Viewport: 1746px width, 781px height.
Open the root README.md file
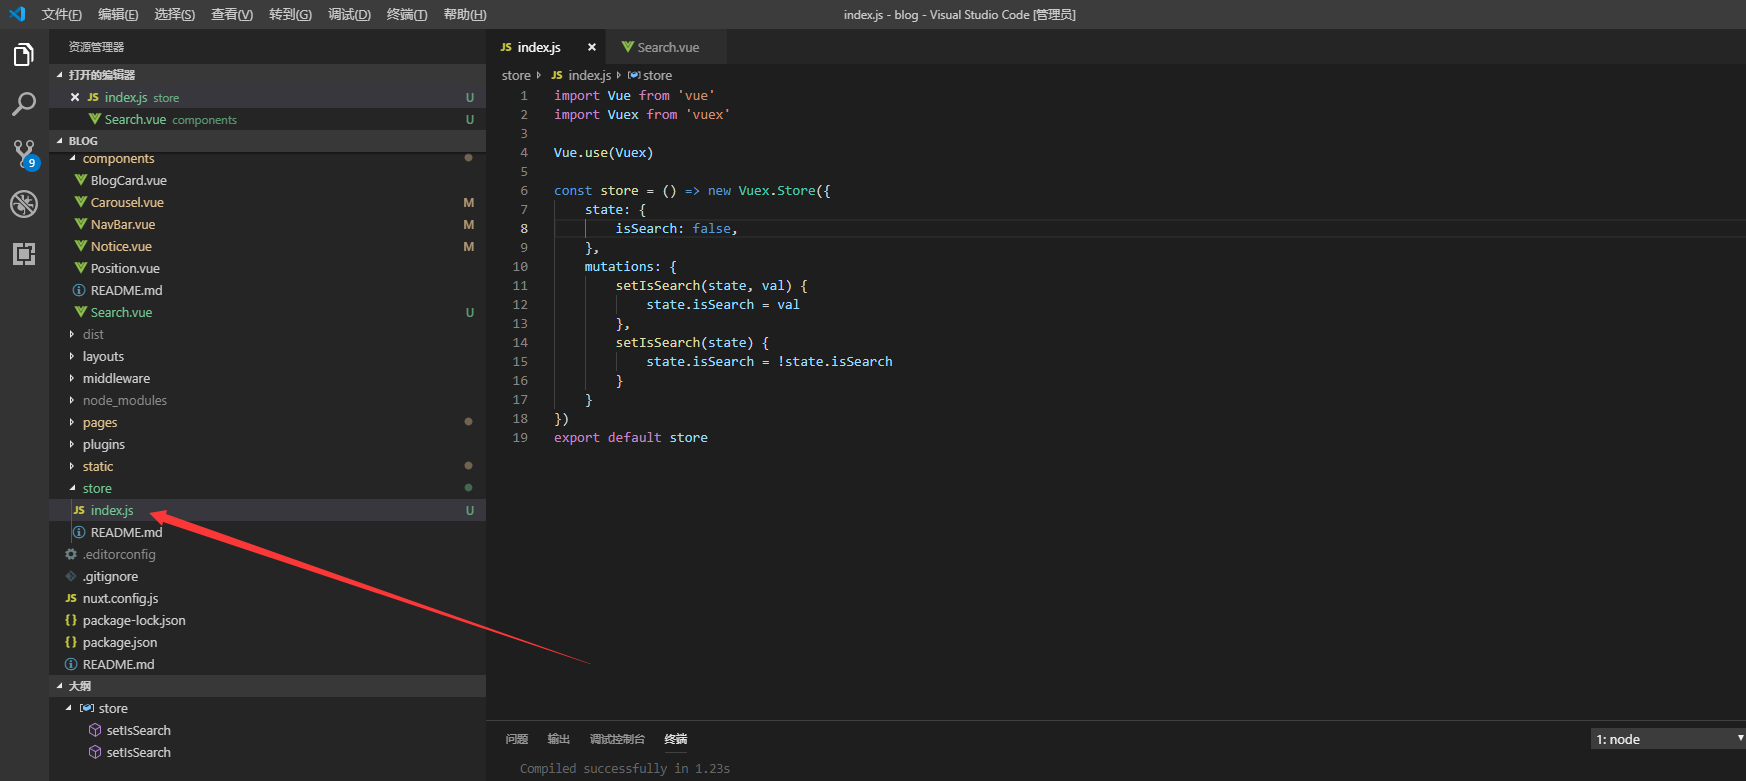point(268,664)
